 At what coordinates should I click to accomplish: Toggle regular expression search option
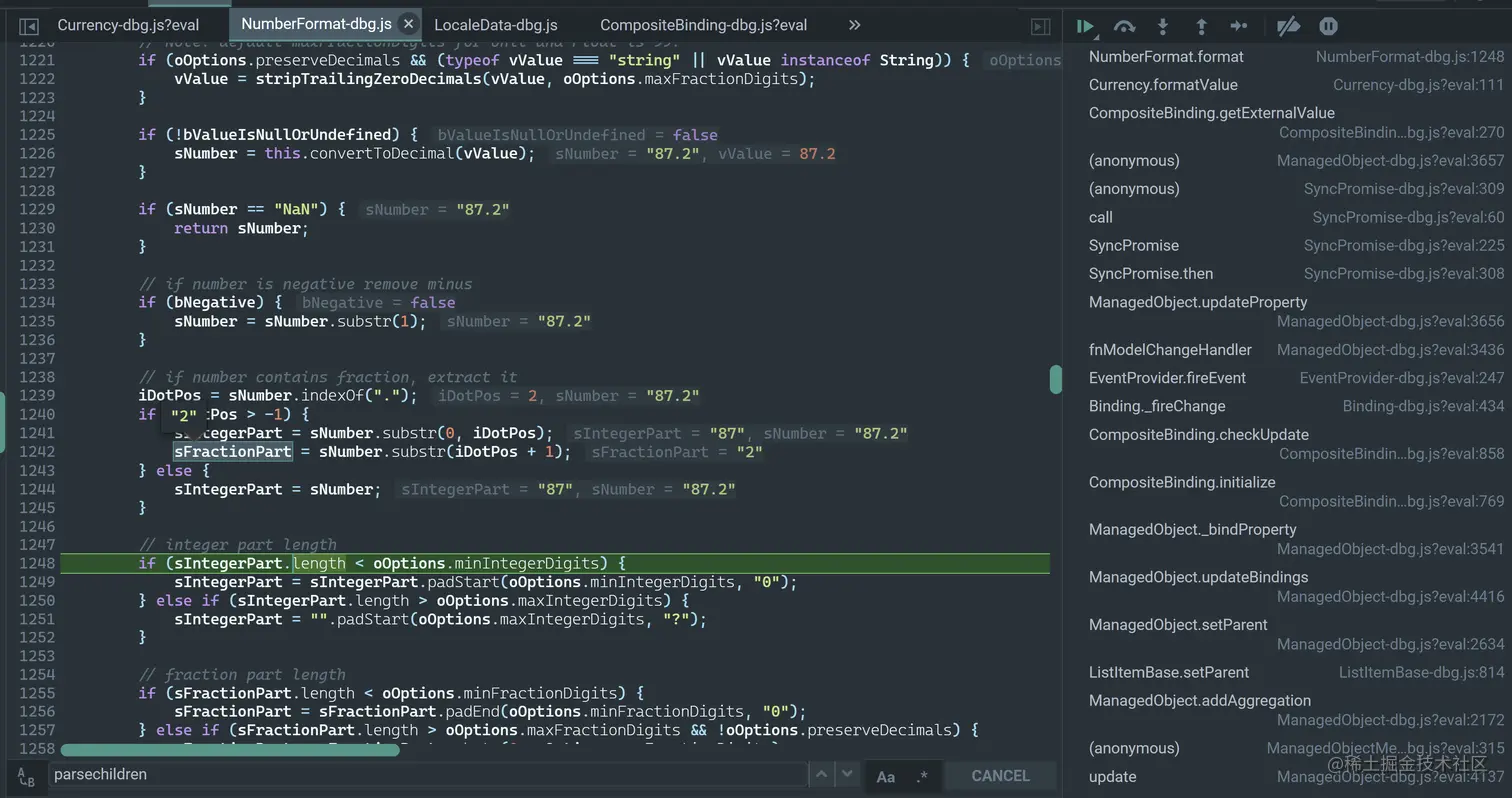[x=921, y=776]
